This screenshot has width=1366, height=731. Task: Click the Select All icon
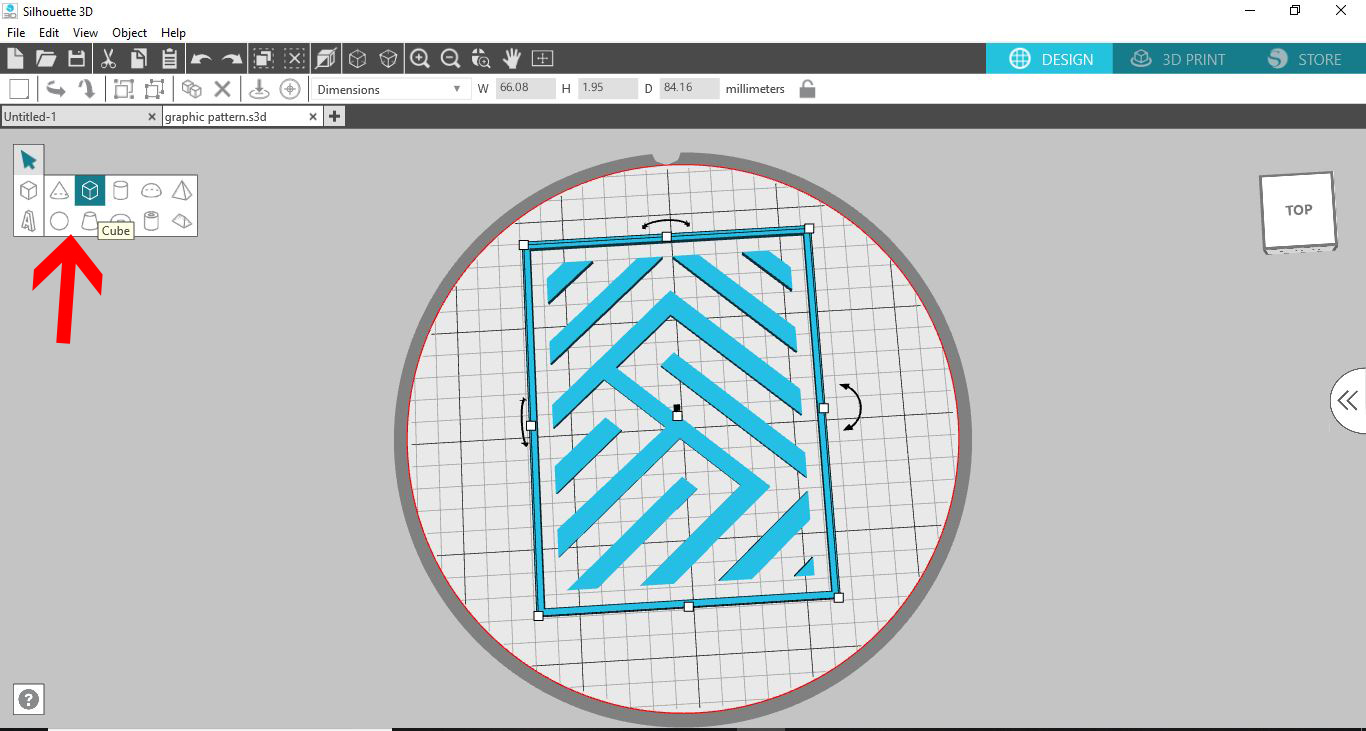tap(263, 58)
